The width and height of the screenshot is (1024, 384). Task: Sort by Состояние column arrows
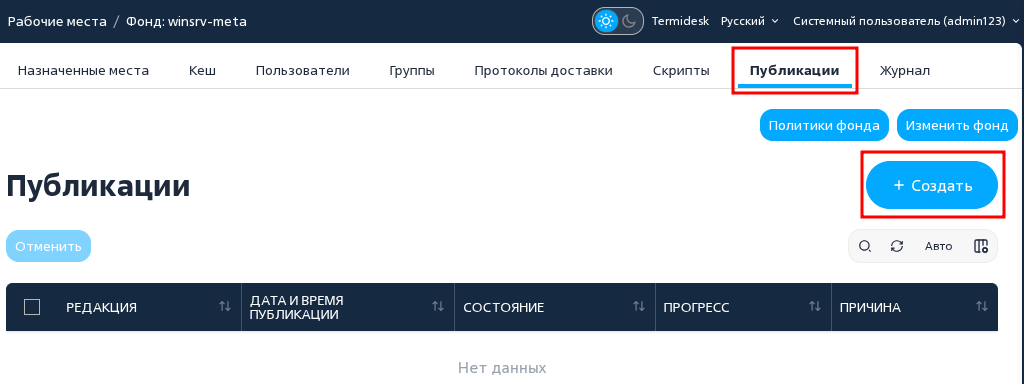(639, 306)
